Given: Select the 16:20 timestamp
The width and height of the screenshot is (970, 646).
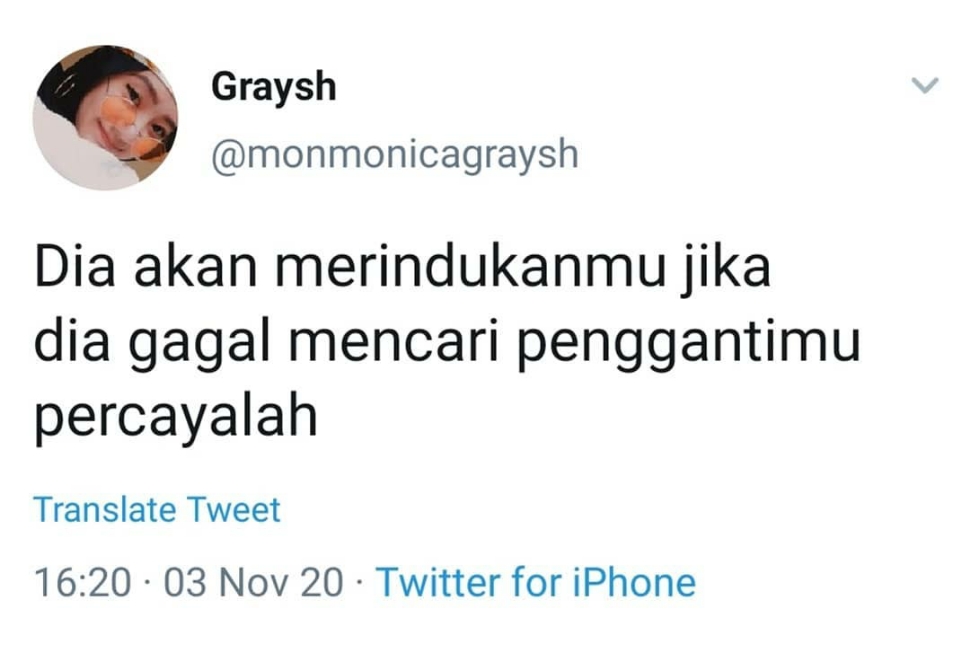Looking at the screenshot, I should [83, 583].
